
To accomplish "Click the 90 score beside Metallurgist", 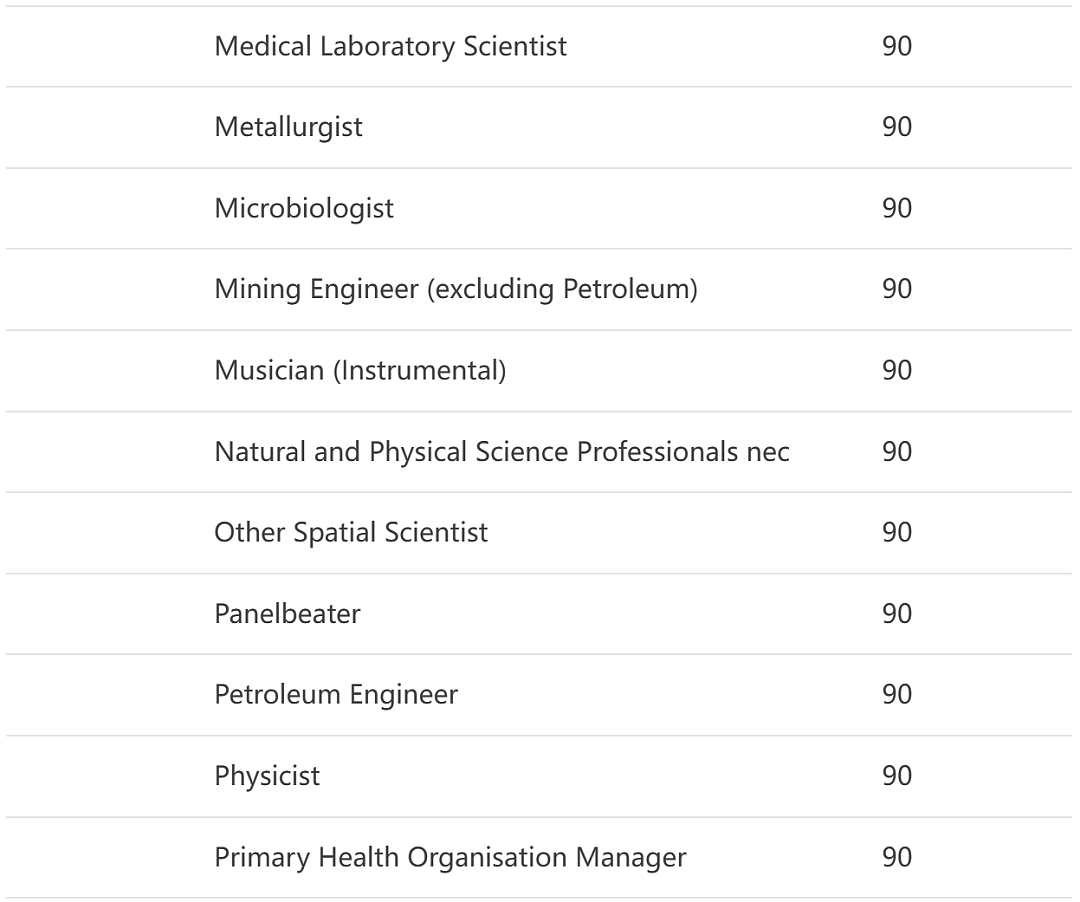I will click(x=897, y=127).
